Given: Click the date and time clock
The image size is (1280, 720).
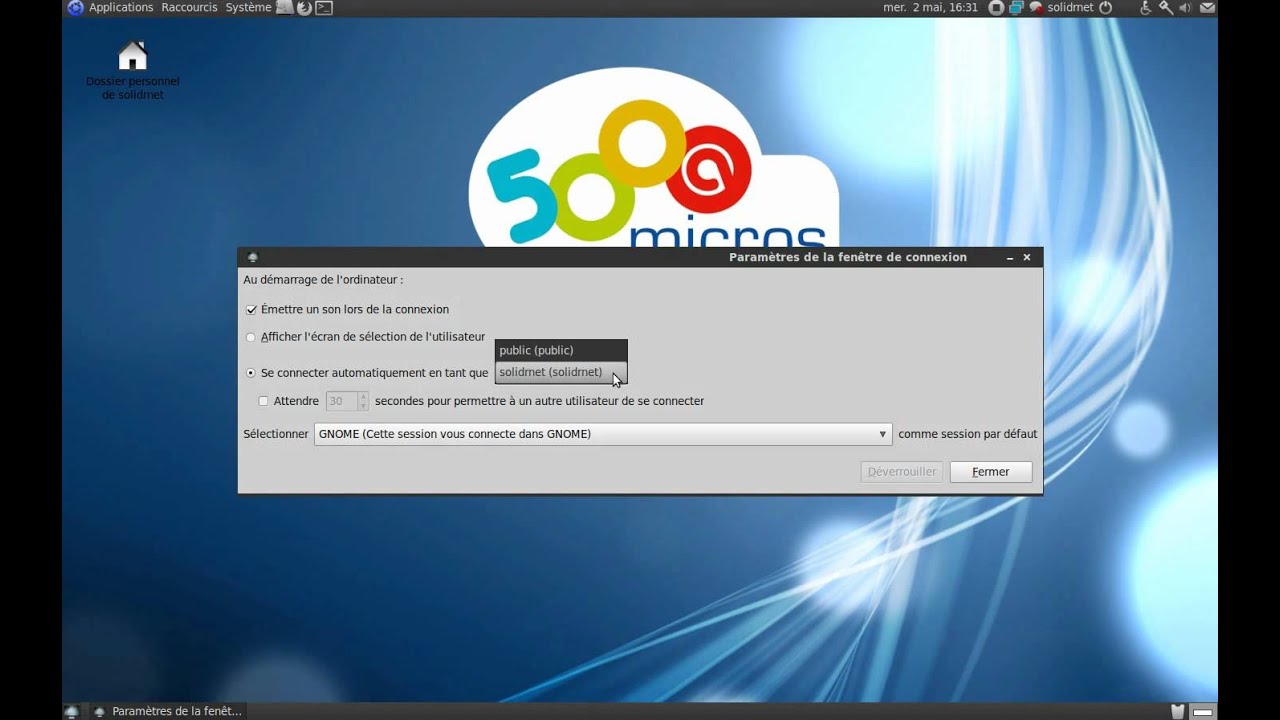Looking at the screenshot, I should point(930,8).
